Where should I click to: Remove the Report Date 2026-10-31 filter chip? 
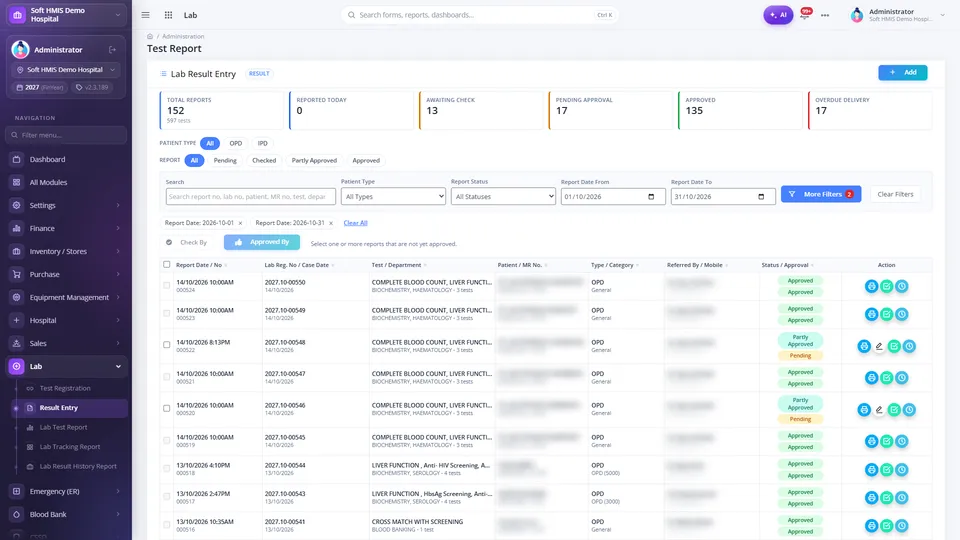(x=331, y=223)
